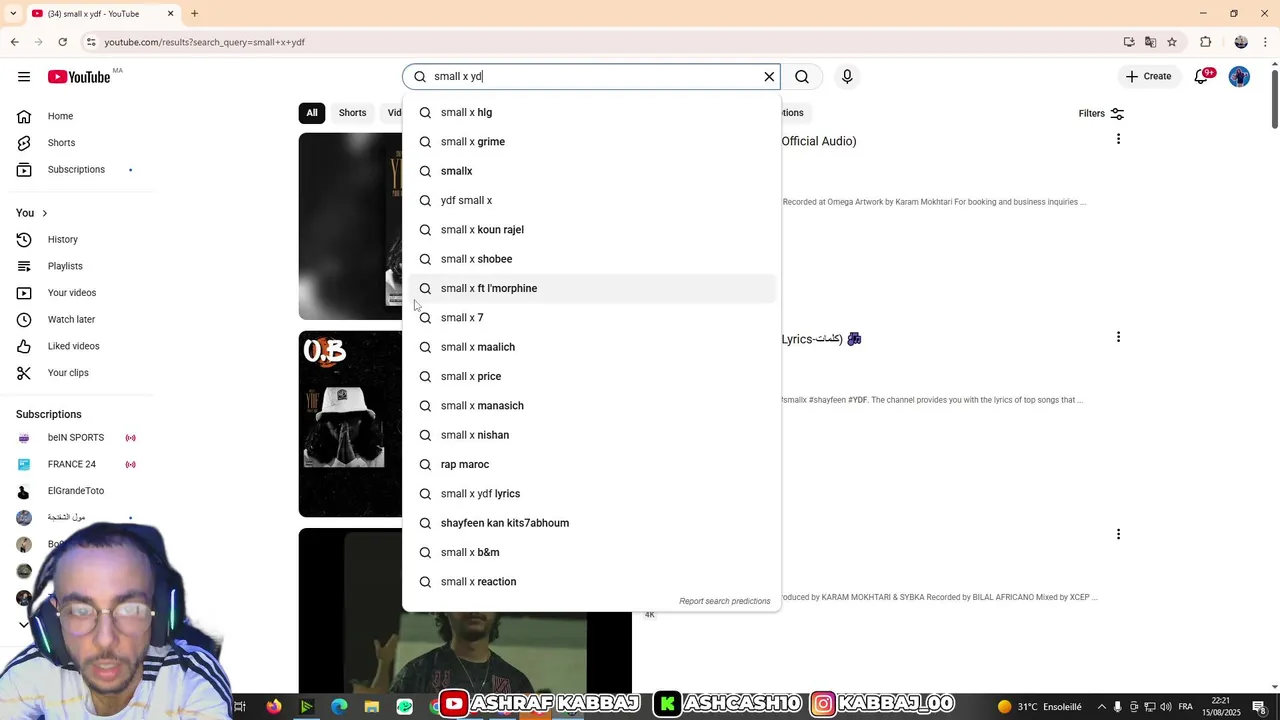
Task: Open the browser three-dot menu
Action: 1265,42
